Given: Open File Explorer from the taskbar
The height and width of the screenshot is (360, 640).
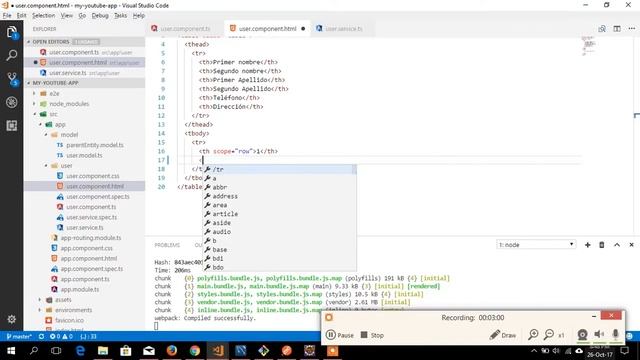Looking at the screenshot, I should pyautogui.click(x=103, y=351).
